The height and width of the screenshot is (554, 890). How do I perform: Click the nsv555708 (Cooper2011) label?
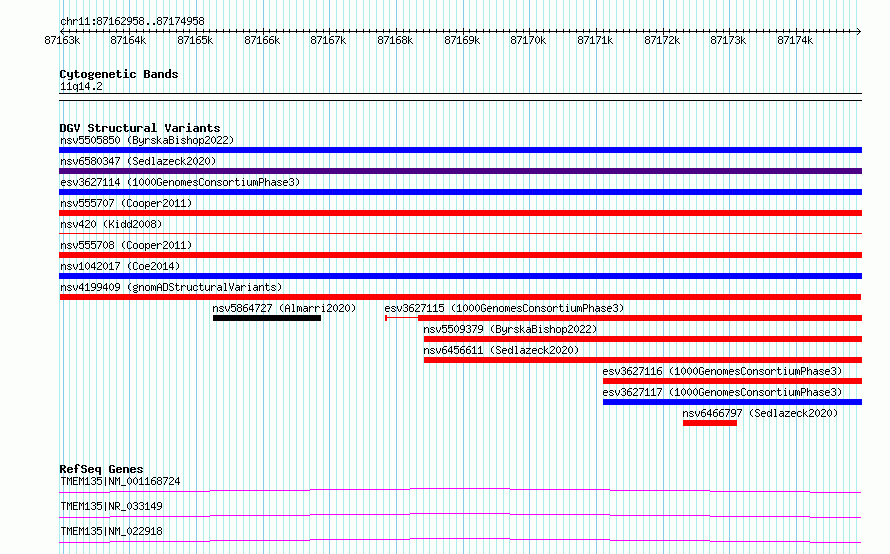126,245
